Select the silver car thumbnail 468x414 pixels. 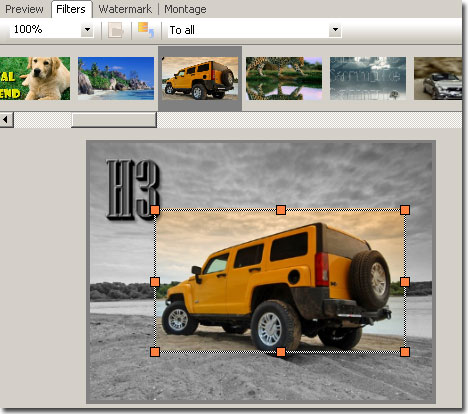(438, 78)
